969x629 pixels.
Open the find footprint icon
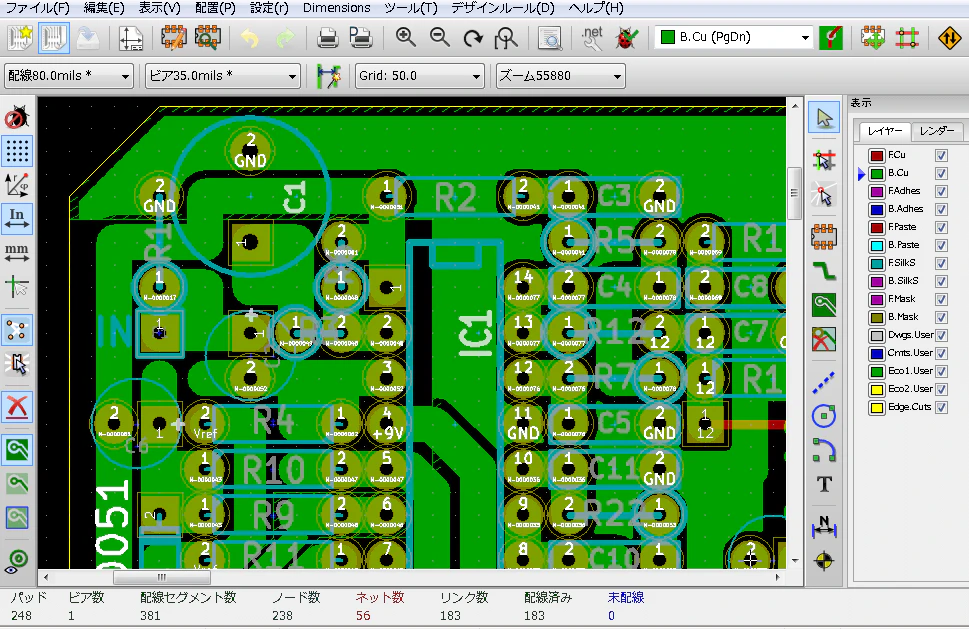pos(549,38)
